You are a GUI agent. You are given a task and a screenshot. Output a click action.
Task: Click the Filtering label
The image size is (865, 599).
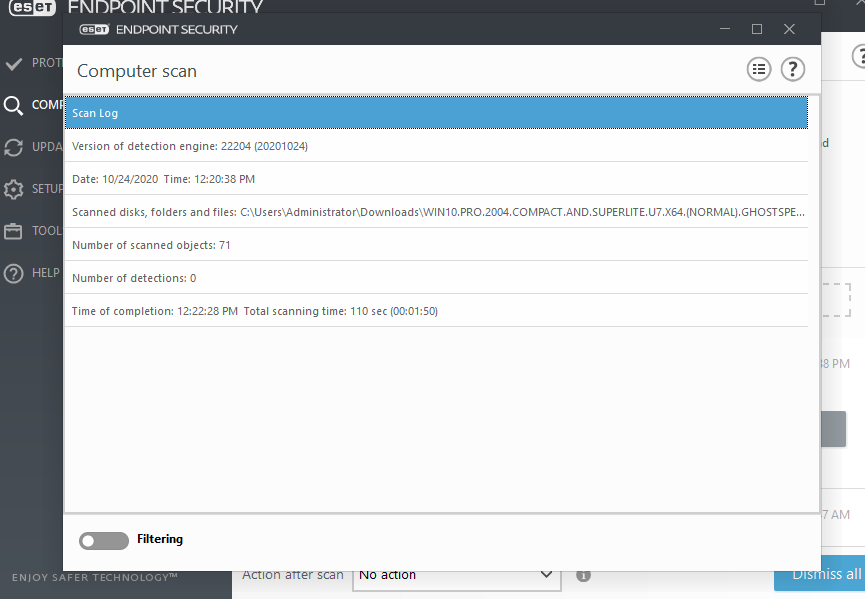160,539
